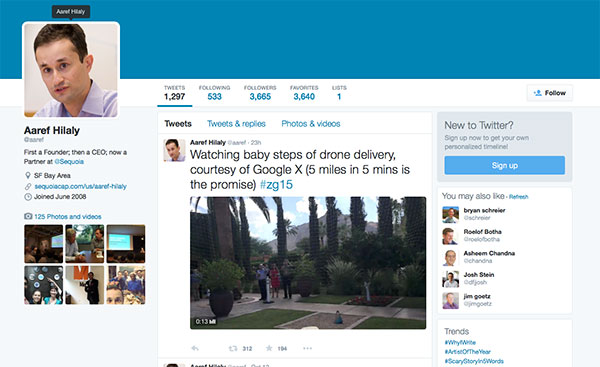Click the retweet count 312
The image size is (600, 367).
coord(247,349)
